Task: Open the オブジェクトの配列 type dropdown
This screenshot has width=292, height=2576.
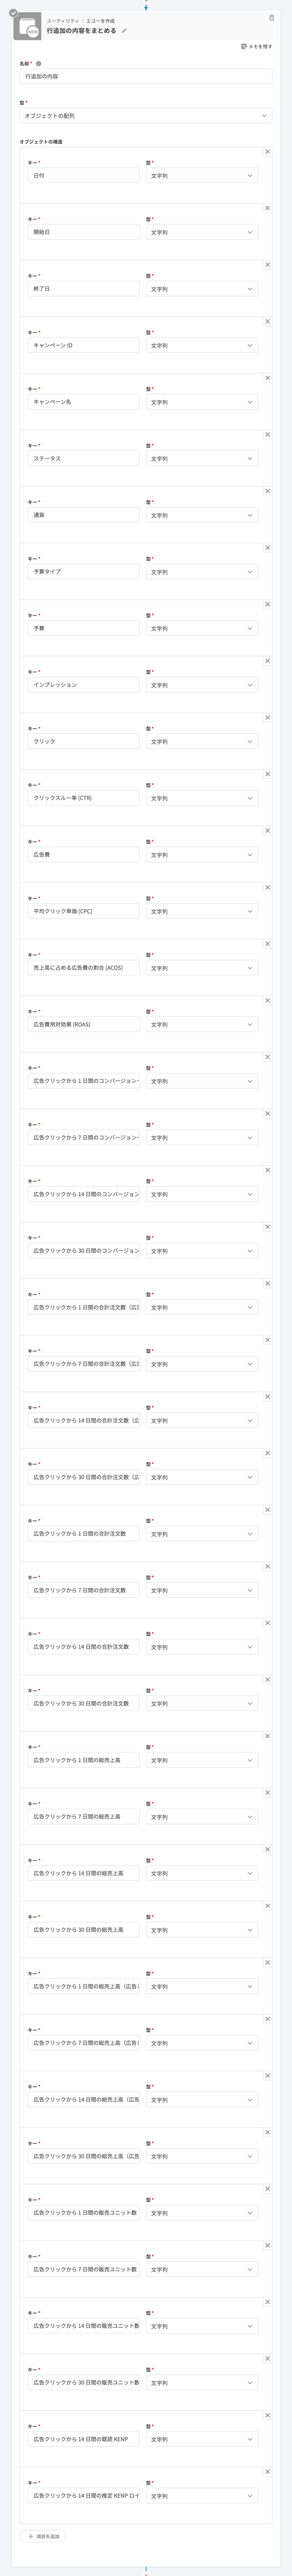Action: pos(146,116)
